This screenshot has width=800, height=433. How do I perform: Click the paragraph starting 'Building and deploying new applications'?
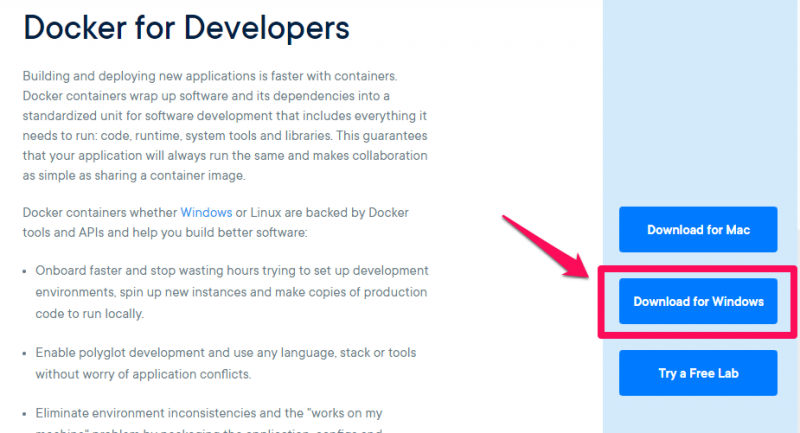pos(225,125)
